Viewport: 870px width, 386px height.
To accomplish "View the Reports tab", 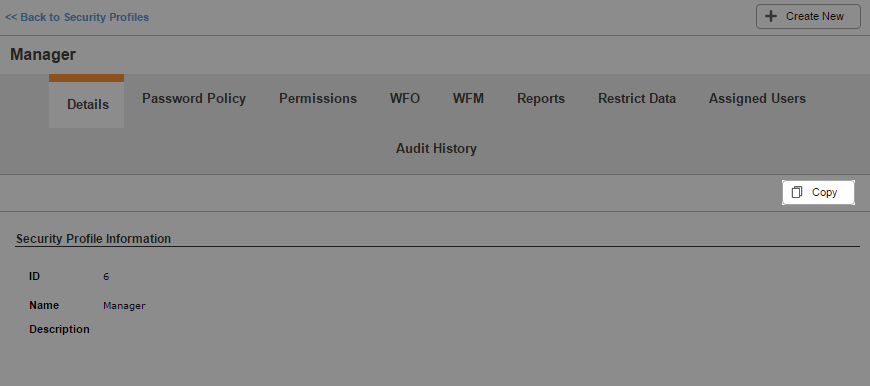I will pyautogui.click(x=541, y=99).
